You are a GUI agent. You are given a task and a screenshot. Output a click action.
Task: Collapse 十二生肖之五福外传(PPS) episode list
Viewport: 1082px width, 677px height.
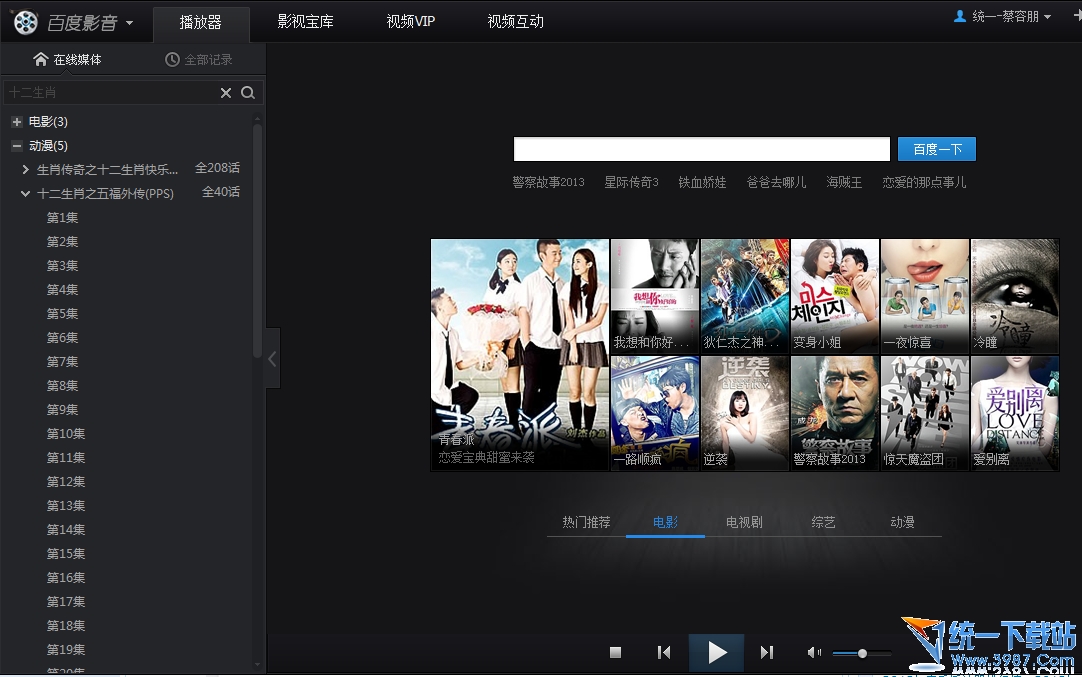click(26, 194)
